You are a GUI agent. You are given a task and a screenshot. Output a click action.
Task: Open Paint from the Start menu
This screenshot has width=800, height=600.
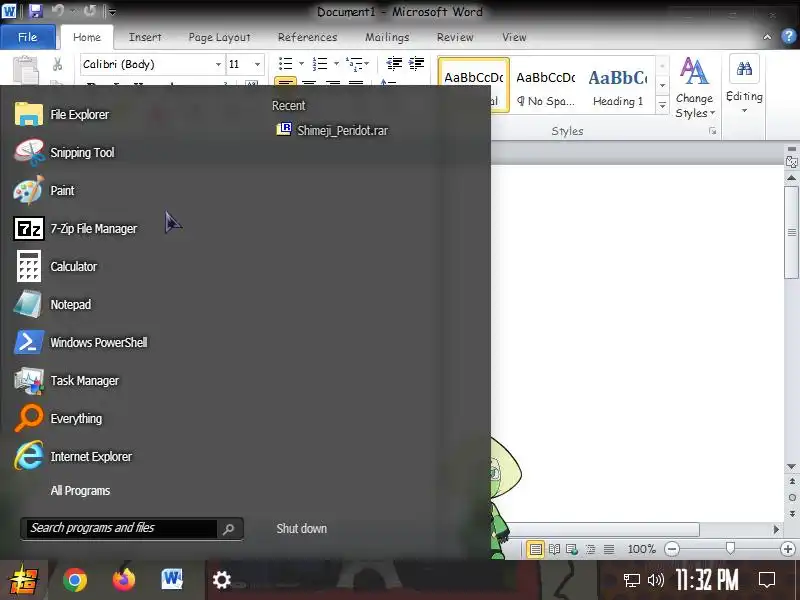point(44,190)
